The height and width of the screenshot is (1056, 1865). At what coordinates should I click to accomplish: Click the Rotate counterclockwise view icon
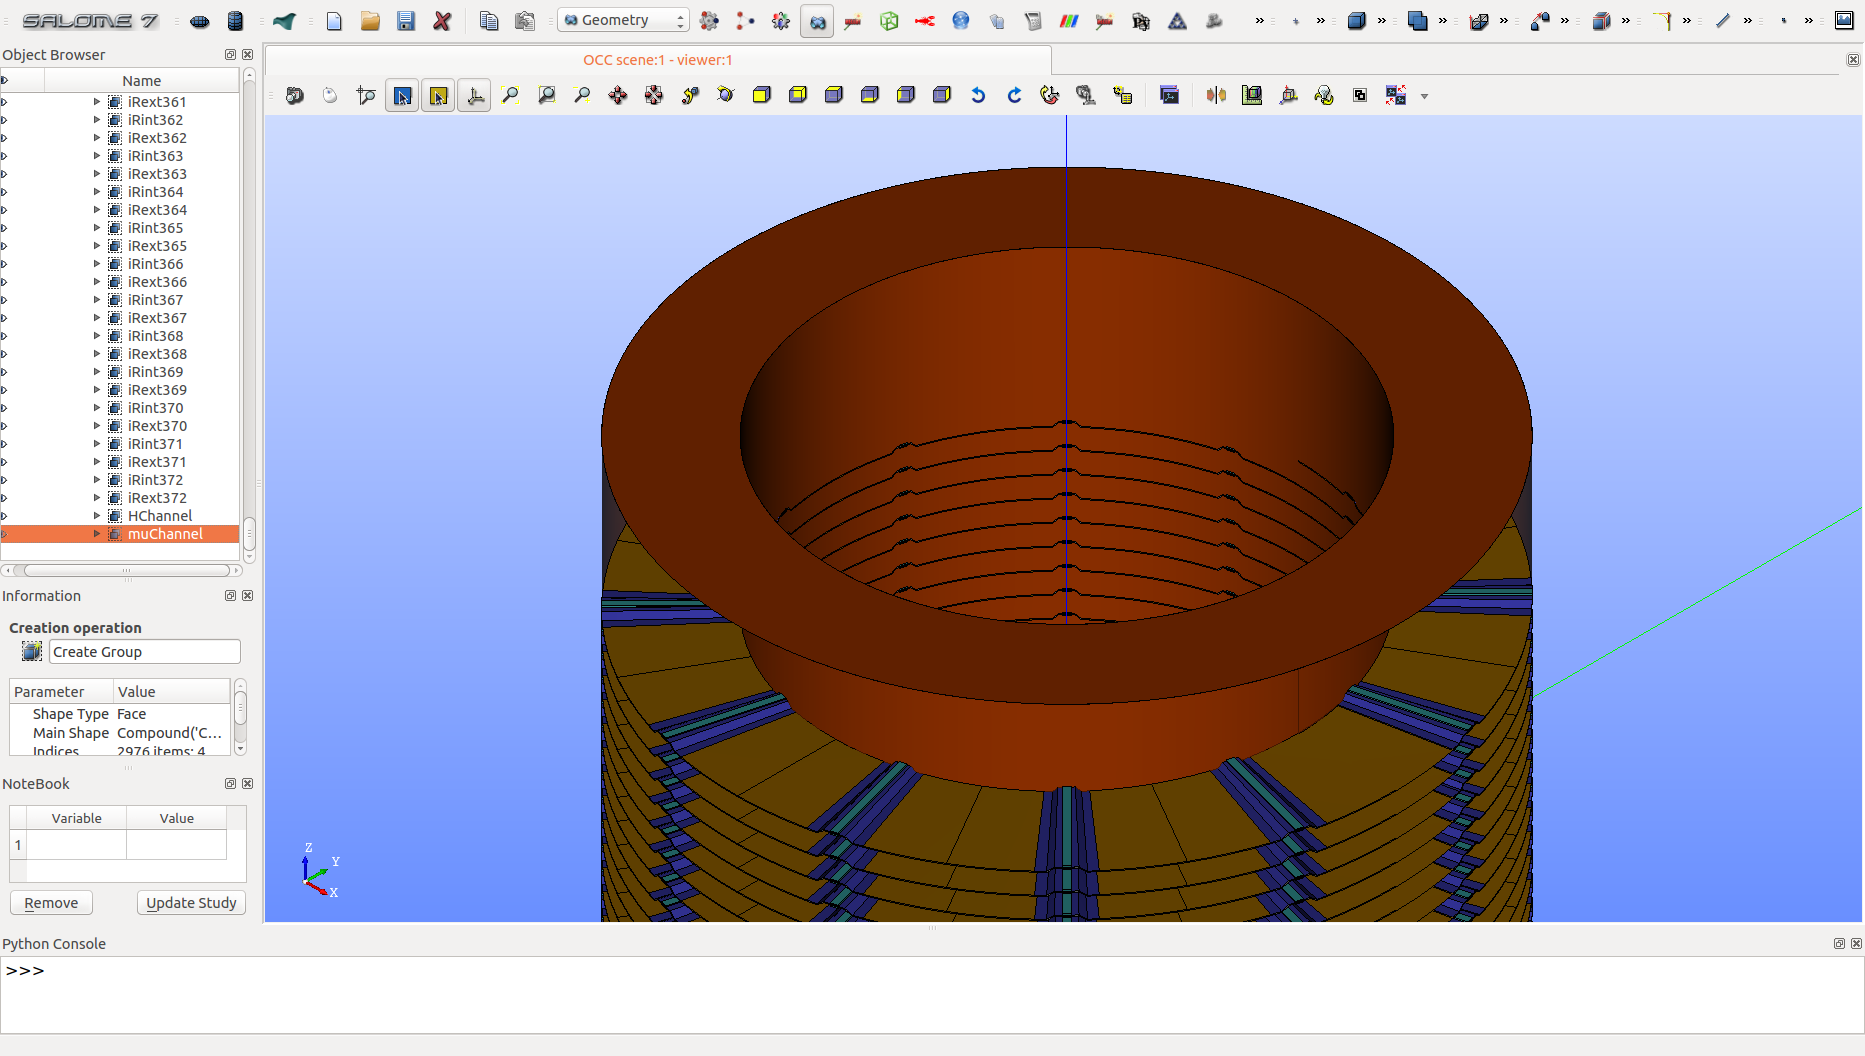[978, 95]
